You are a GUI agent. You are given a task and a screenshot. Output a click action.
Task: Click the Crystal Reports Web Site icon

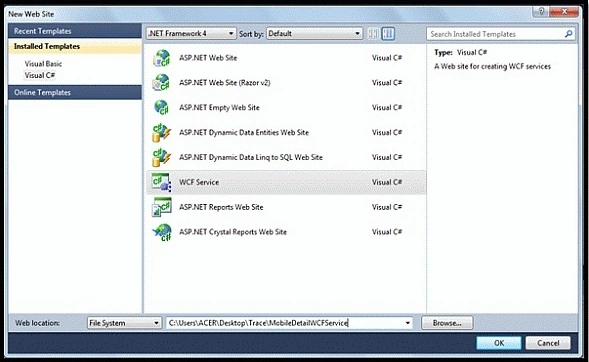(162, 232)
